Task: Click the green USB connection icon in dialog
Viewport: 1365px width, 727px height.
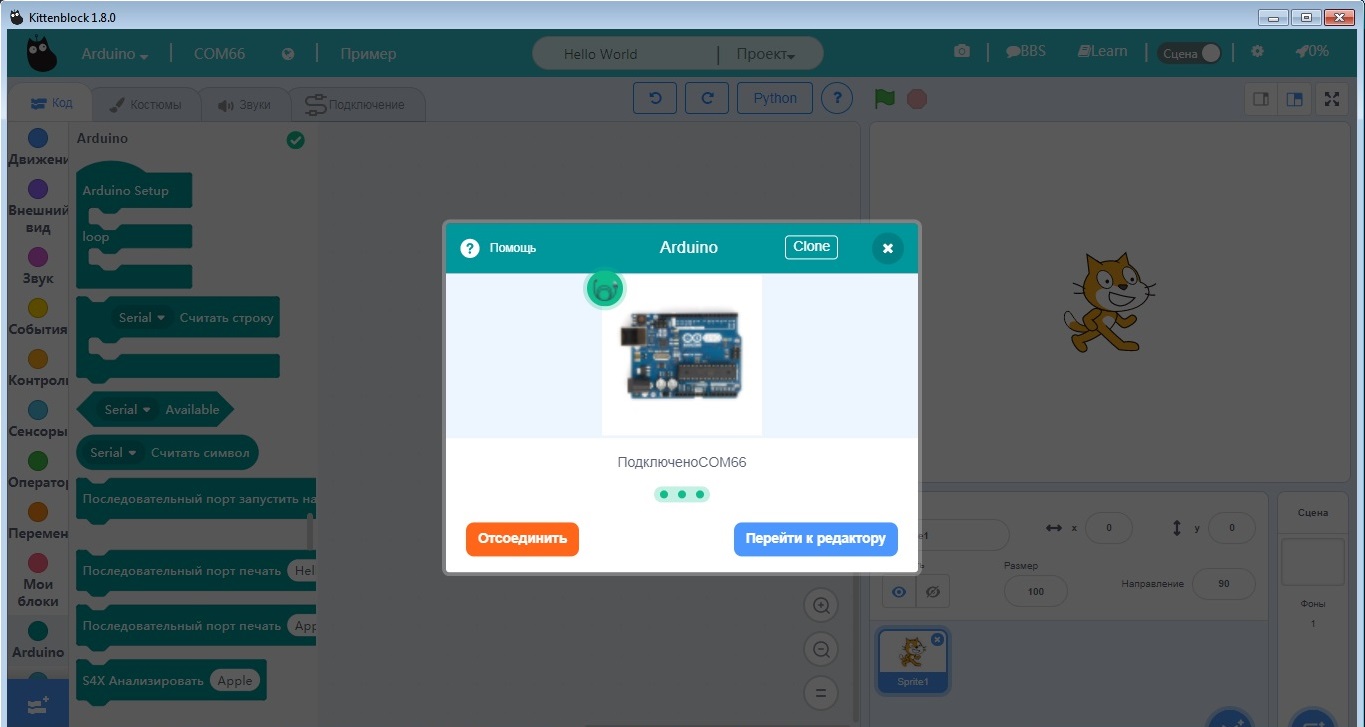Action: coord(604,290)
